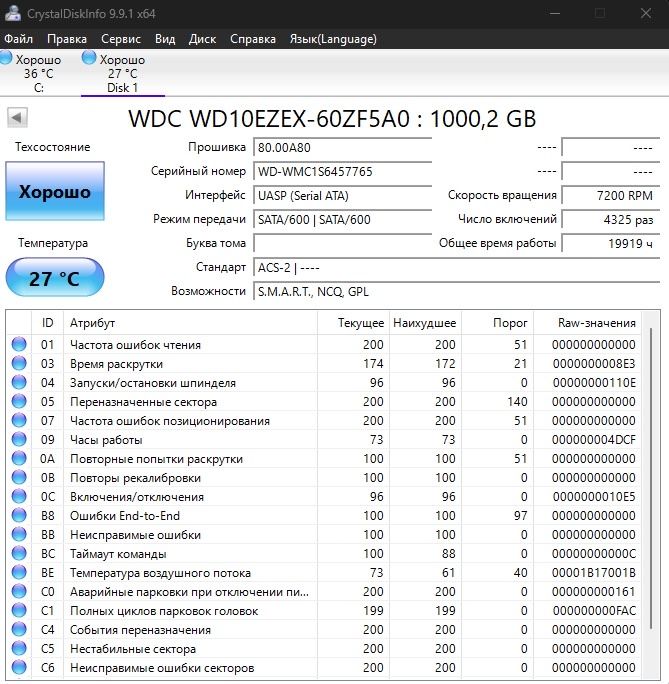The width and height of the screenshot is (669, 684).
Task: Click the previous disk arrow button
Action: (17, 117)
